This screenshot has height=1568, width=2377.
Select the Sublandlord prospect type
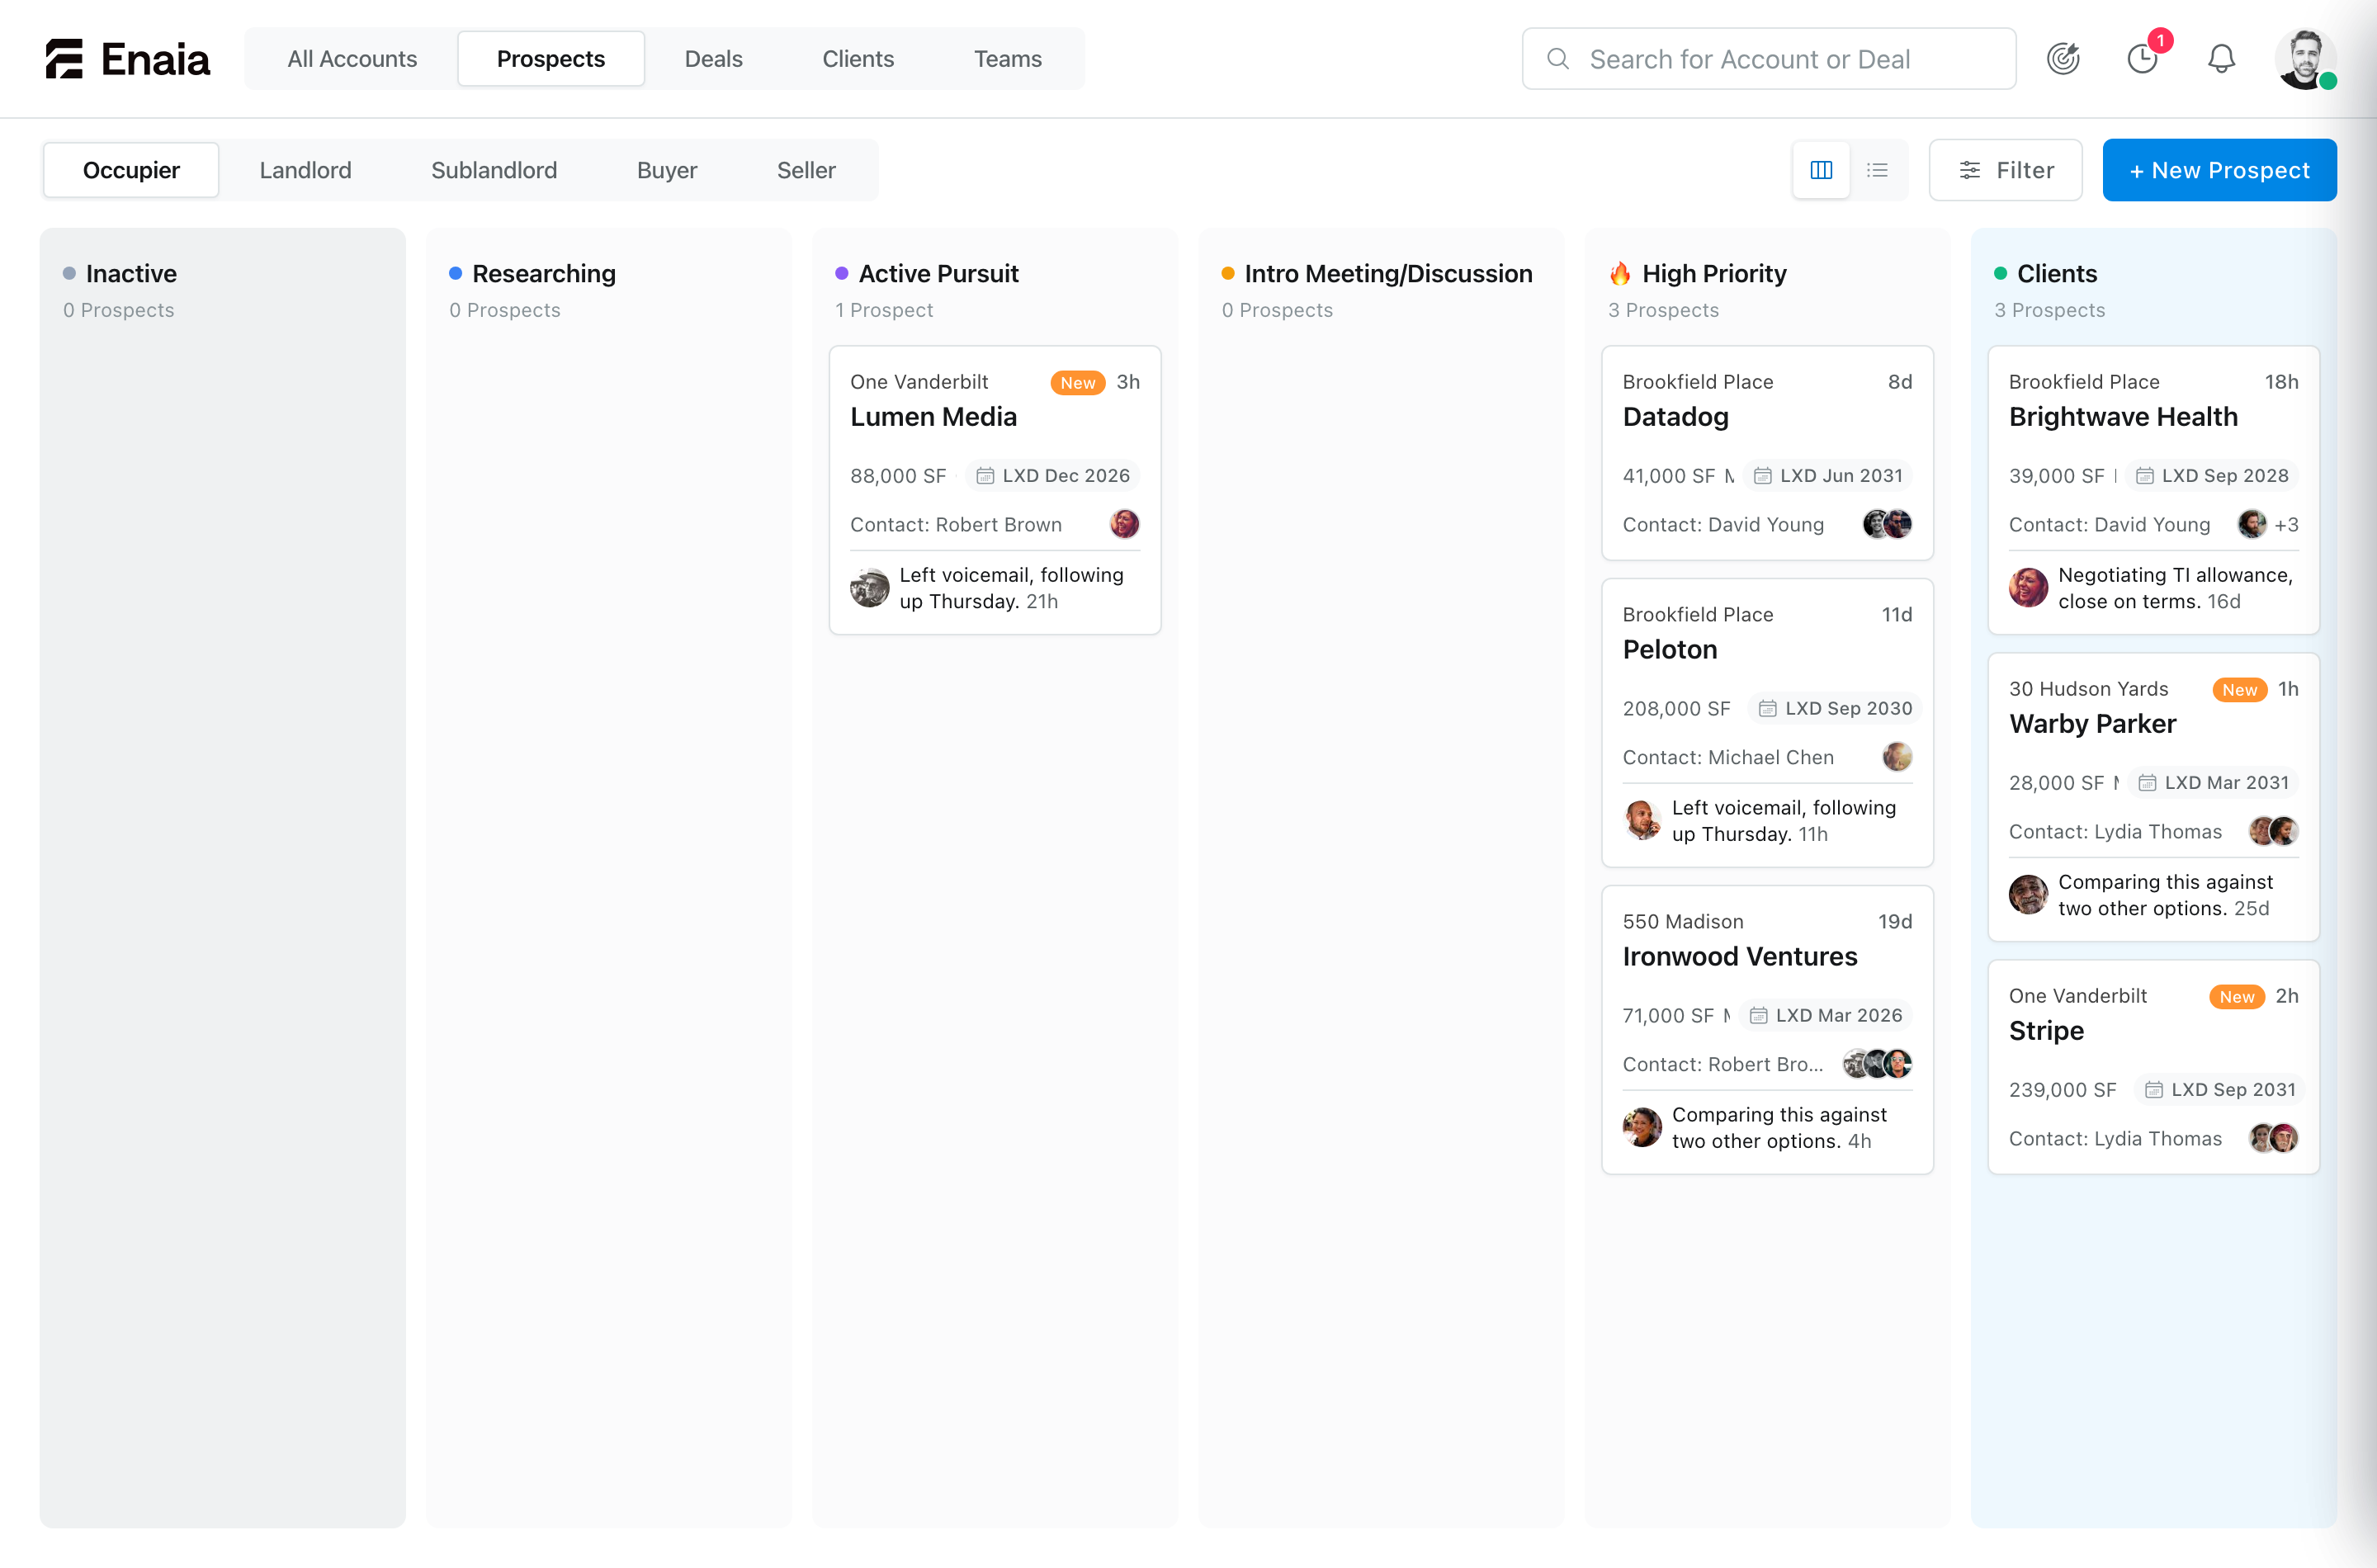point(494,170)
